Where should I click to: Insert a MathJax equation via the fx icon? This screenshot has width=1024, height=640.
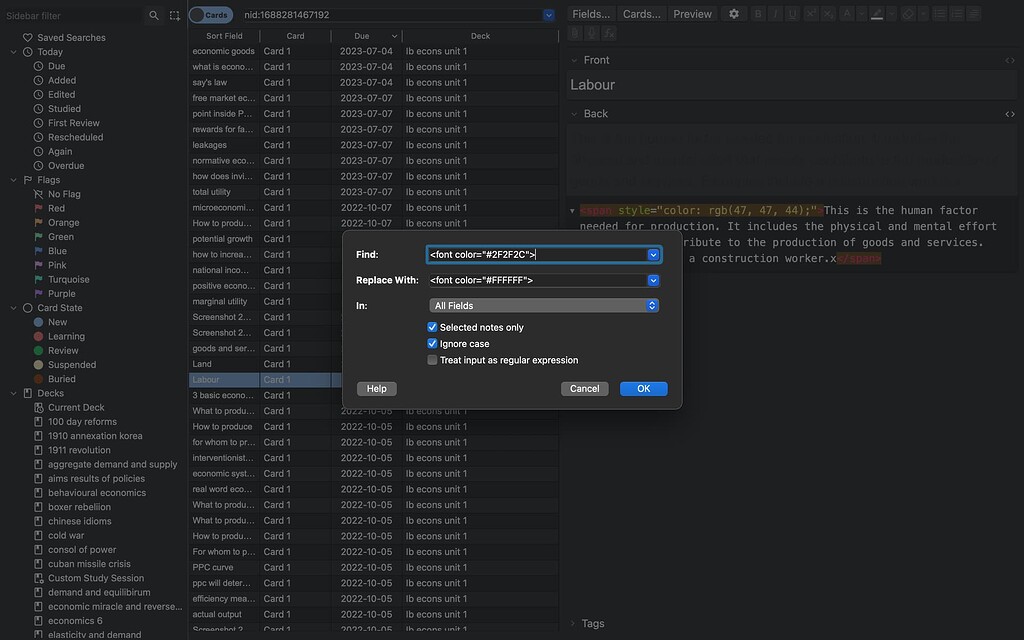pos(609,32)
